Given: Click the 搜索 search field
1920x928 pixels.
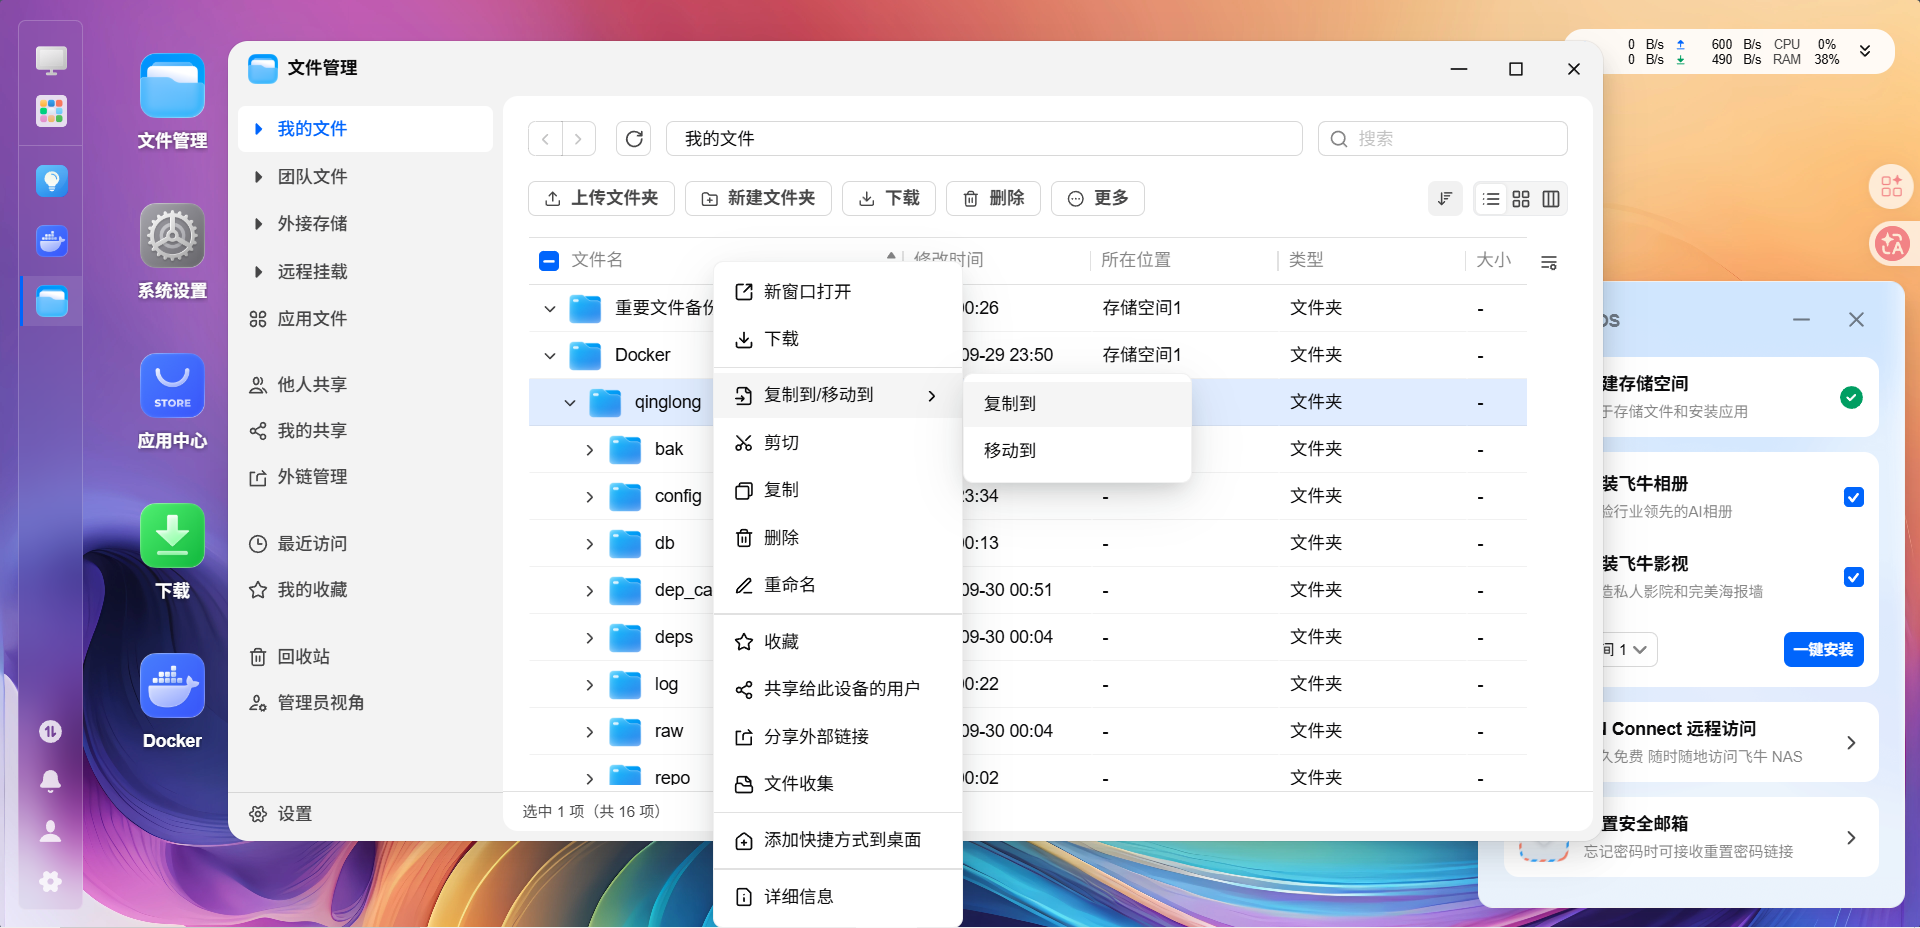Looking at the screenshot, I should (1442, 139).
